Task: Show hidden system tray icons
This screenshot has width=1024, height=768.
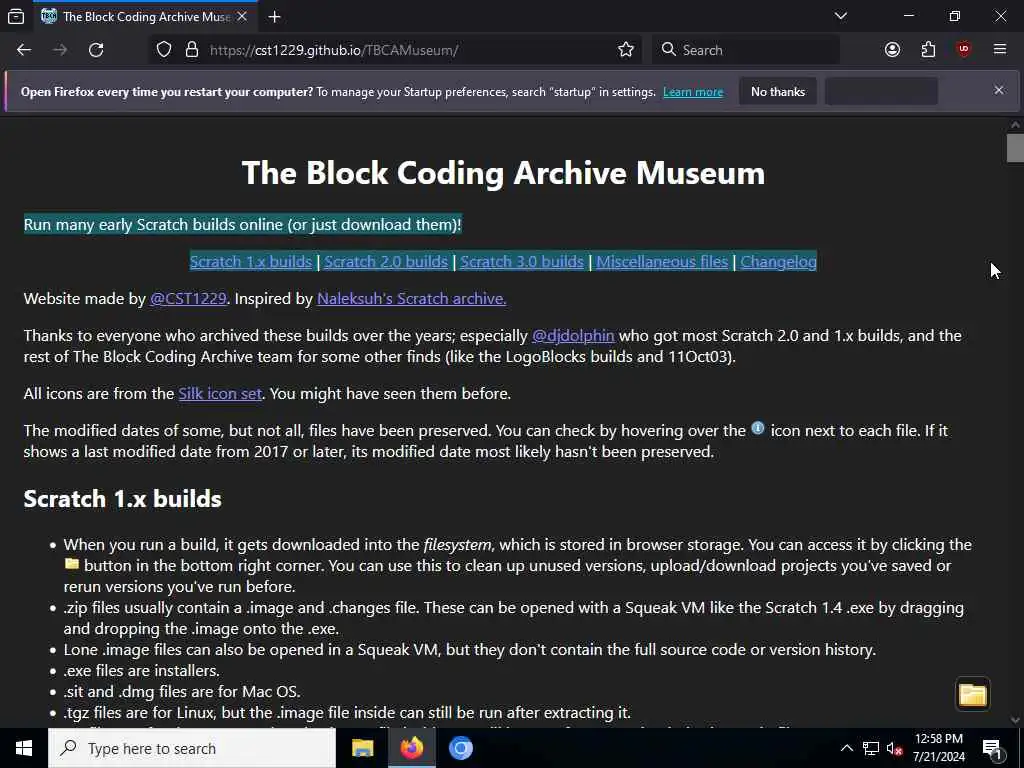Action: pyautogui.click(x=846, y=748)
